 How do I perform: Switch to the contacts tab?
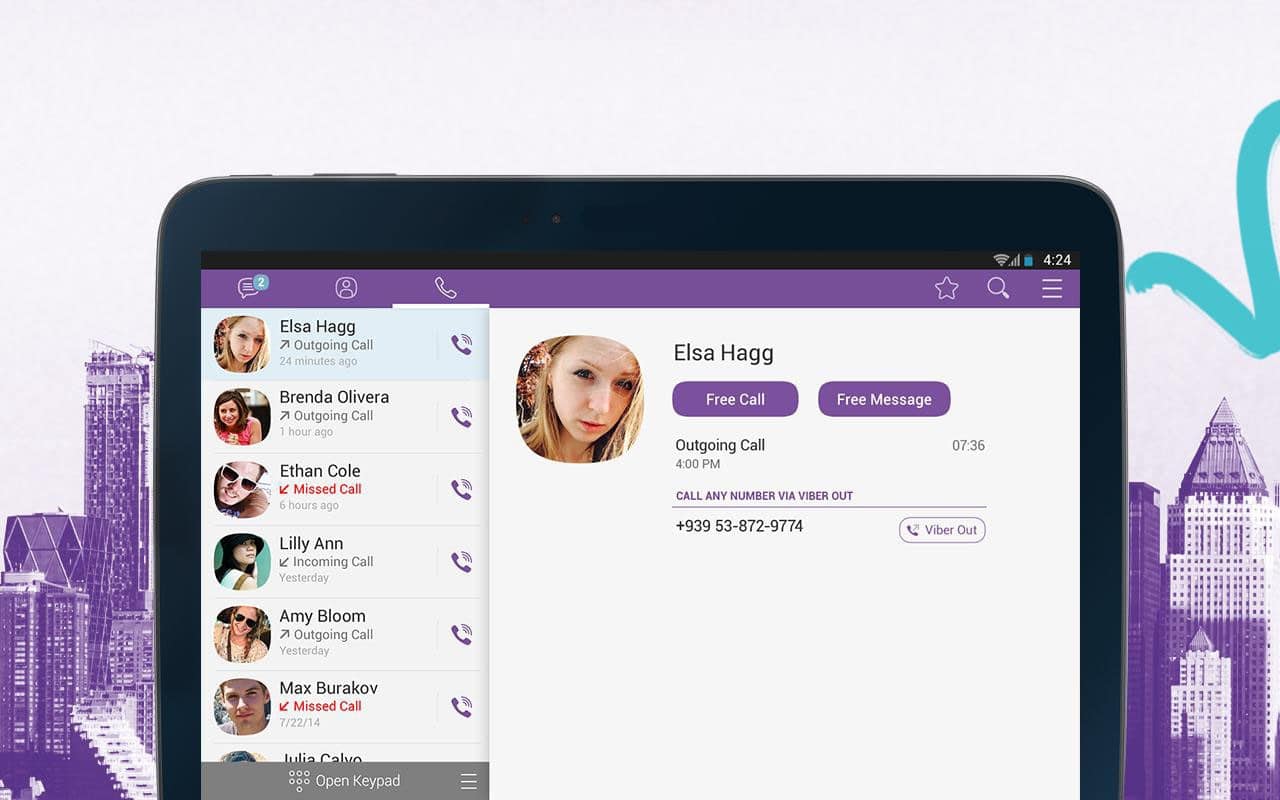pos(346,288)
